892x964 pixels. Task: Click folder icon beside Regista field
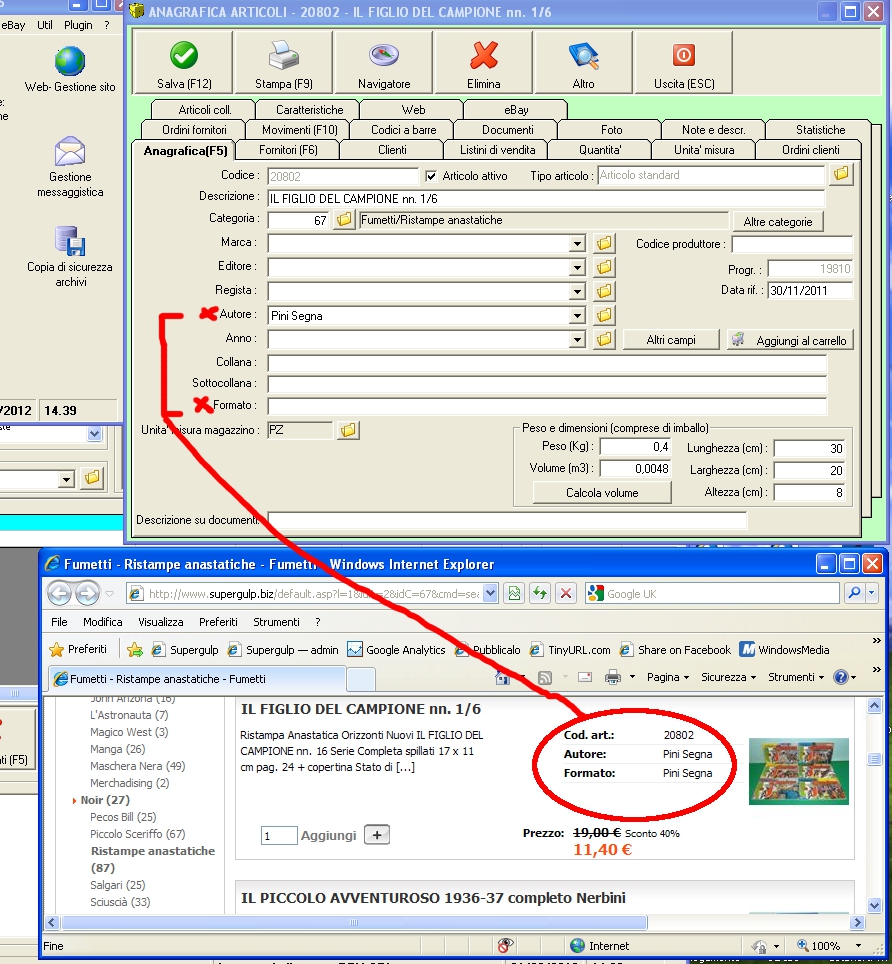pyautogui.click(x=604, y=291)
